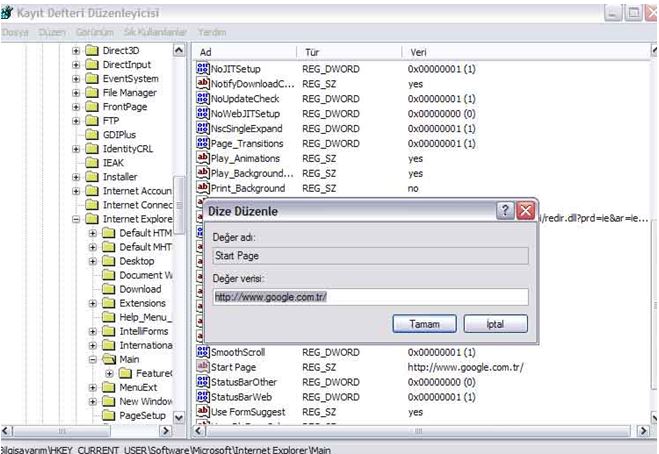
Task: Click the tree pane vertical scrollbar down arrow
Action: tap(180, 417)
